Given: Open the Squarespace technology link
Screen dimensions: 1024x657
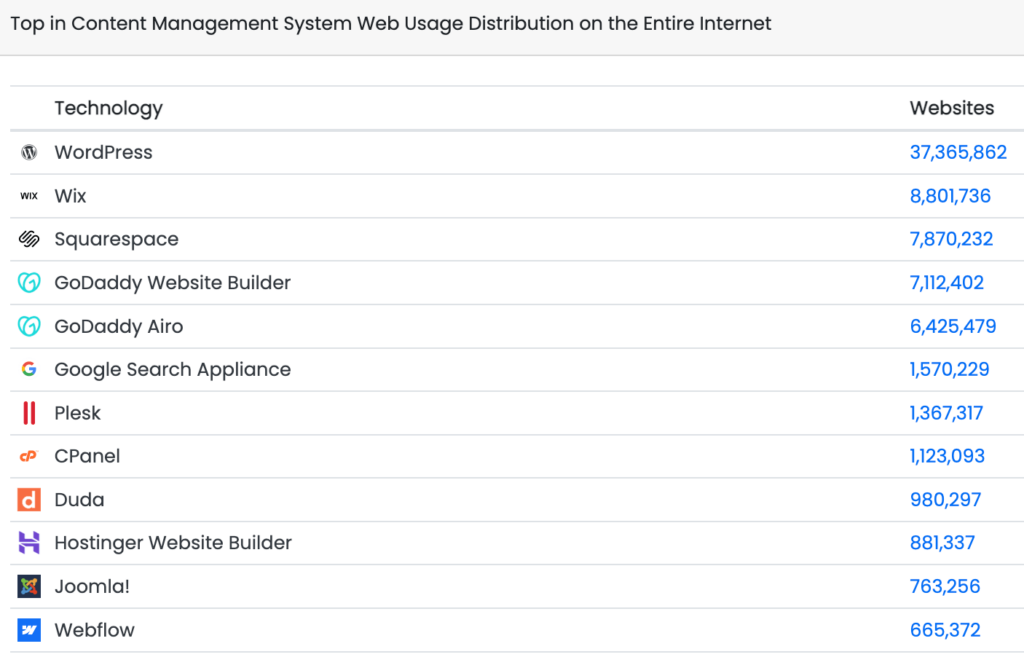Looking at the screenshot, I should (x=116, y=240).
